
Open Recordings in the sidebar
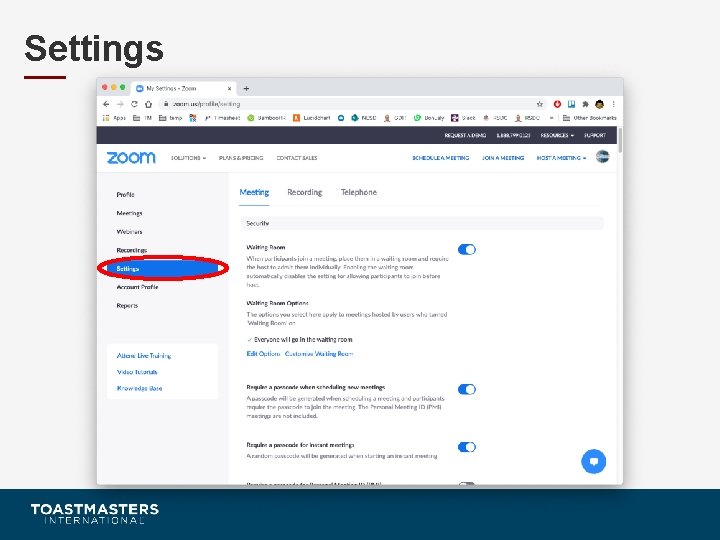coord(132,250)
